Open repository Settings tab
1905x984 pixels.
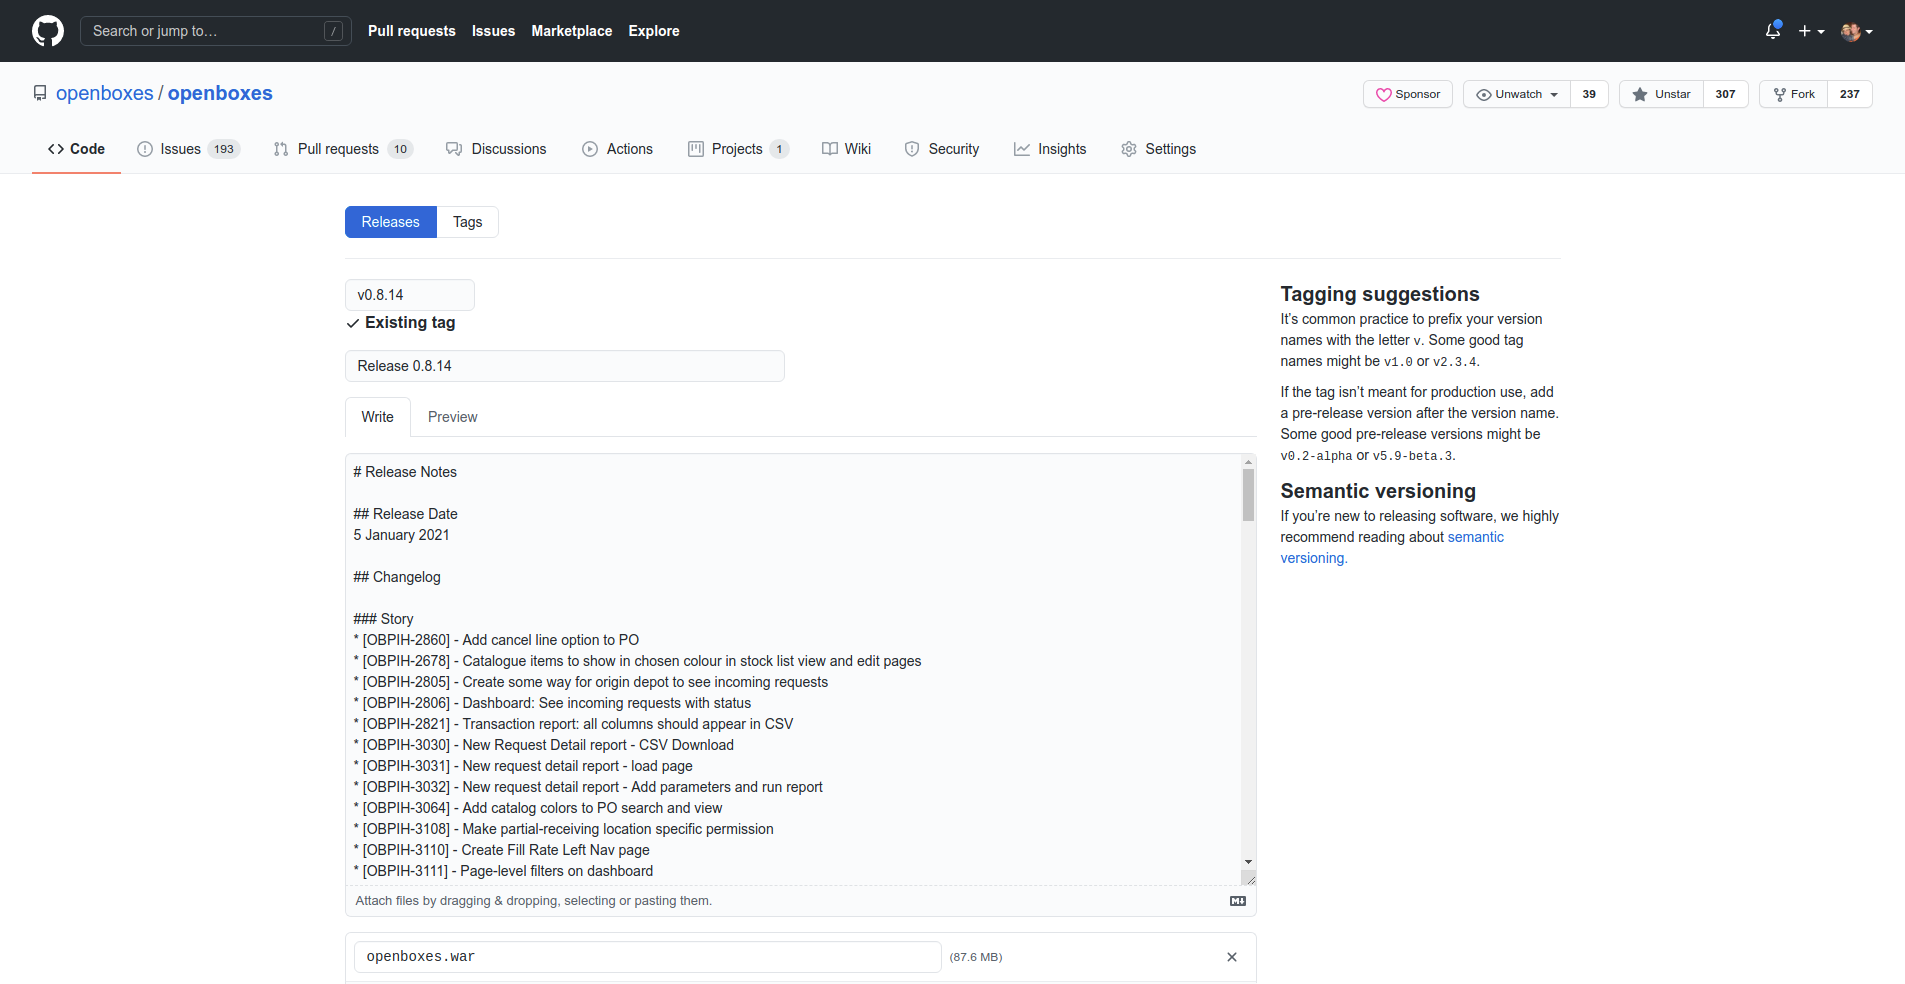pyautogui.click(x=1158, y=149)
